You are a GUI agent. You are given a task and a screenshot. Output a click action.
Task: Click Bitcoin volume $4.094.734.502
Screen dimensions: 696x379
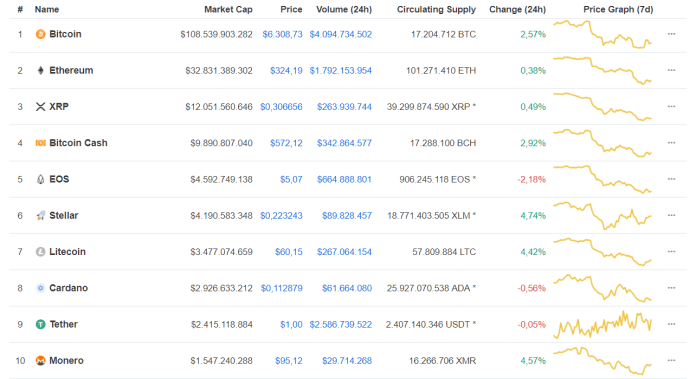pyautogui.click(x=340, y=34)
